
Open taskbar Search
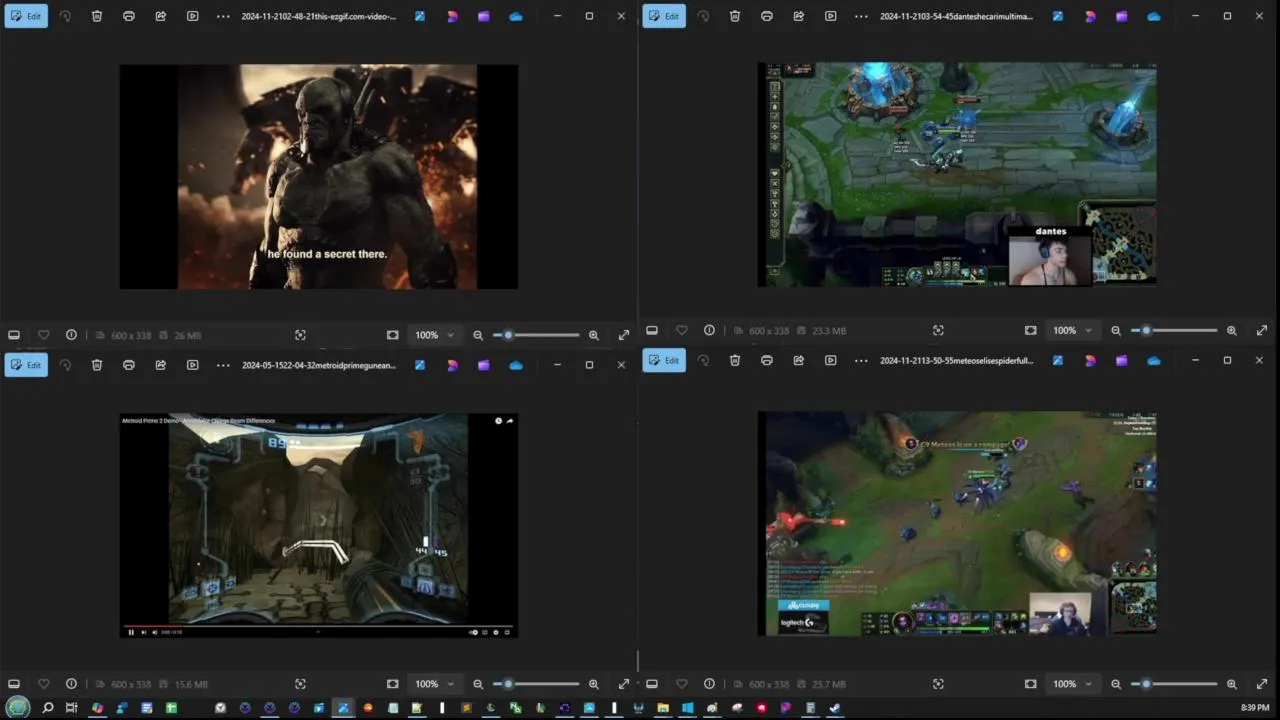pyautogui.click(x=47, y=708)
